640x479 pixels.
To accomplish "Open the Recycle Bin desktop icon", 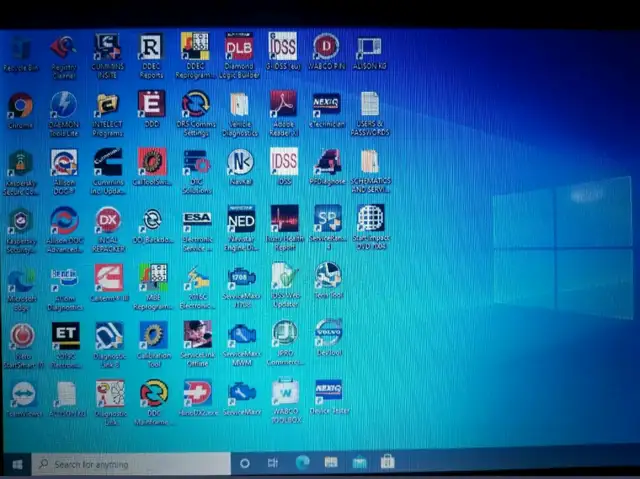I will (x=20, y=49).
